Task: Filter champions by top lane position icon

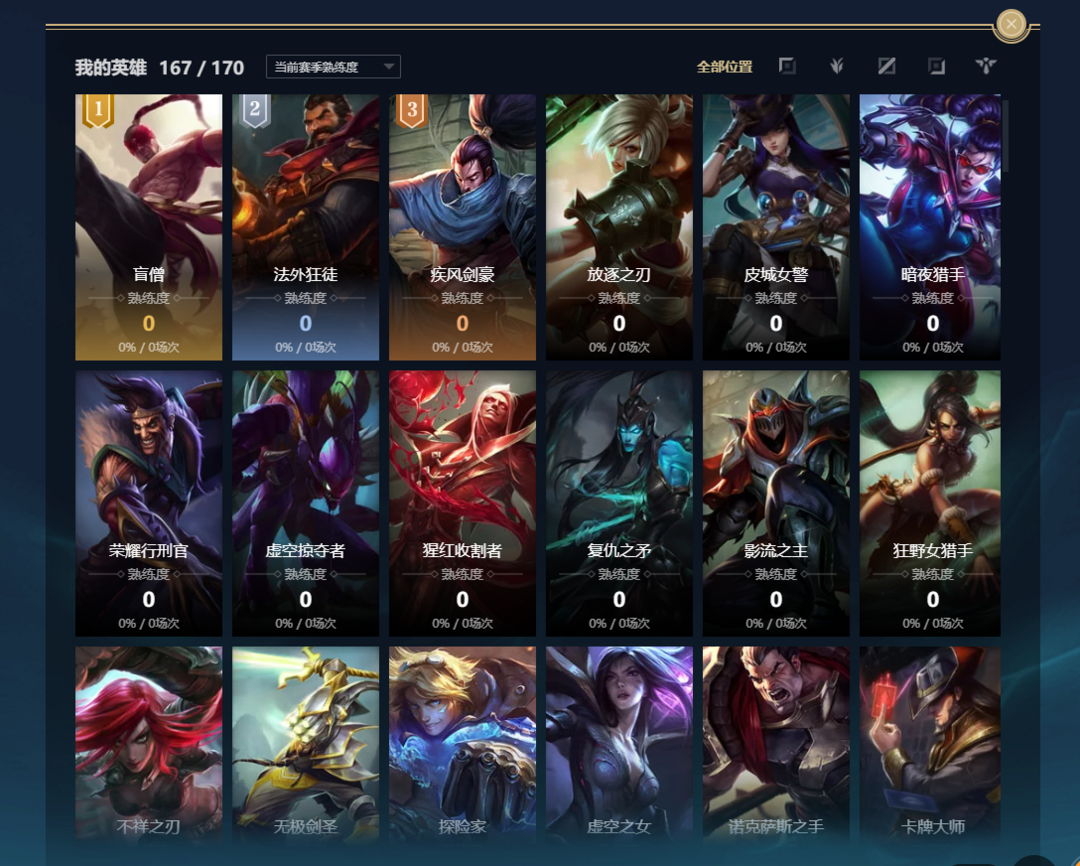Action: click(x=787, y=66)
